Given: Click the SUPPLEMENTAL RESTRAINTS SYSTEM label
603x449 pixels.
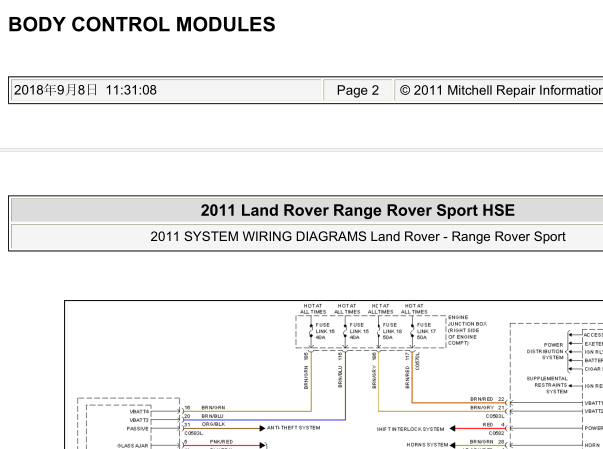Looking at the screenshot, I should [x=547, y=385].
